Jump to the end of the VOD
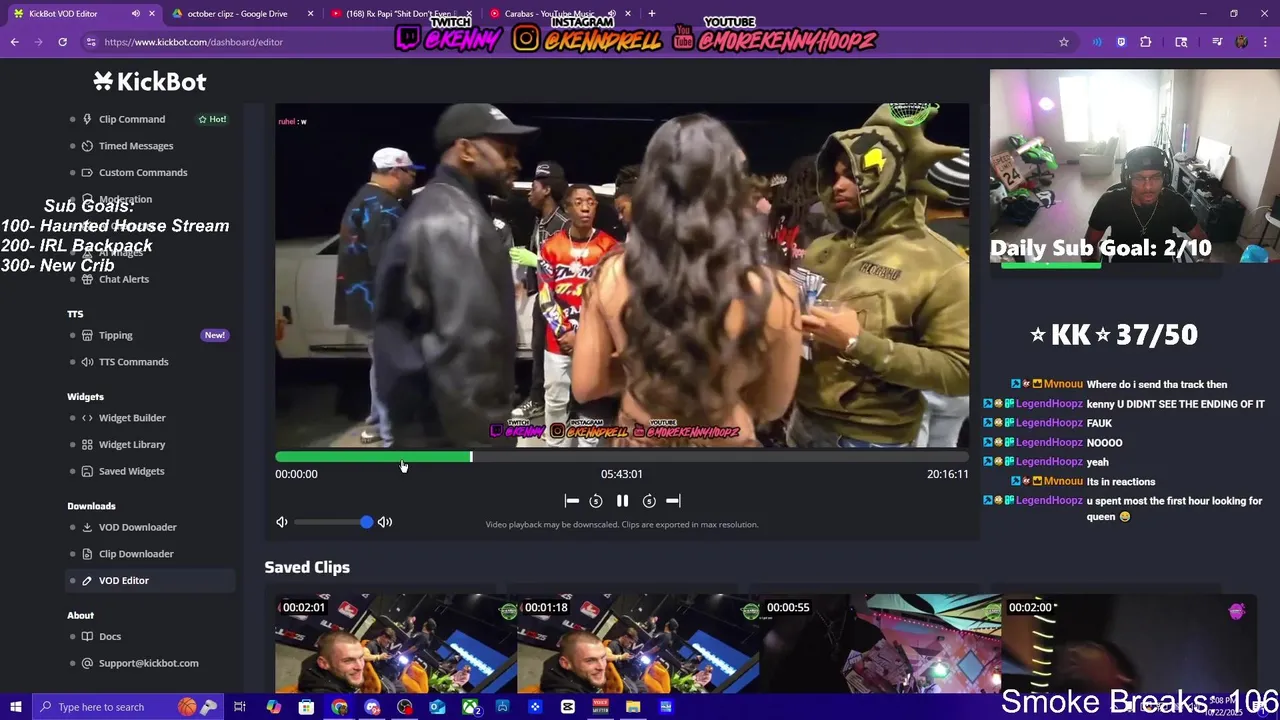The image size is (1280, 720). pos(673,501)
